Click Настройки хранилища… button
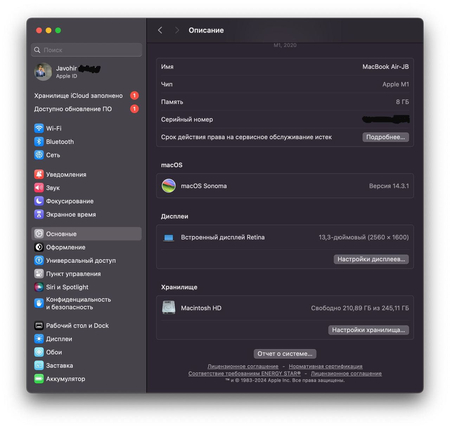 [x=369, y=330]
